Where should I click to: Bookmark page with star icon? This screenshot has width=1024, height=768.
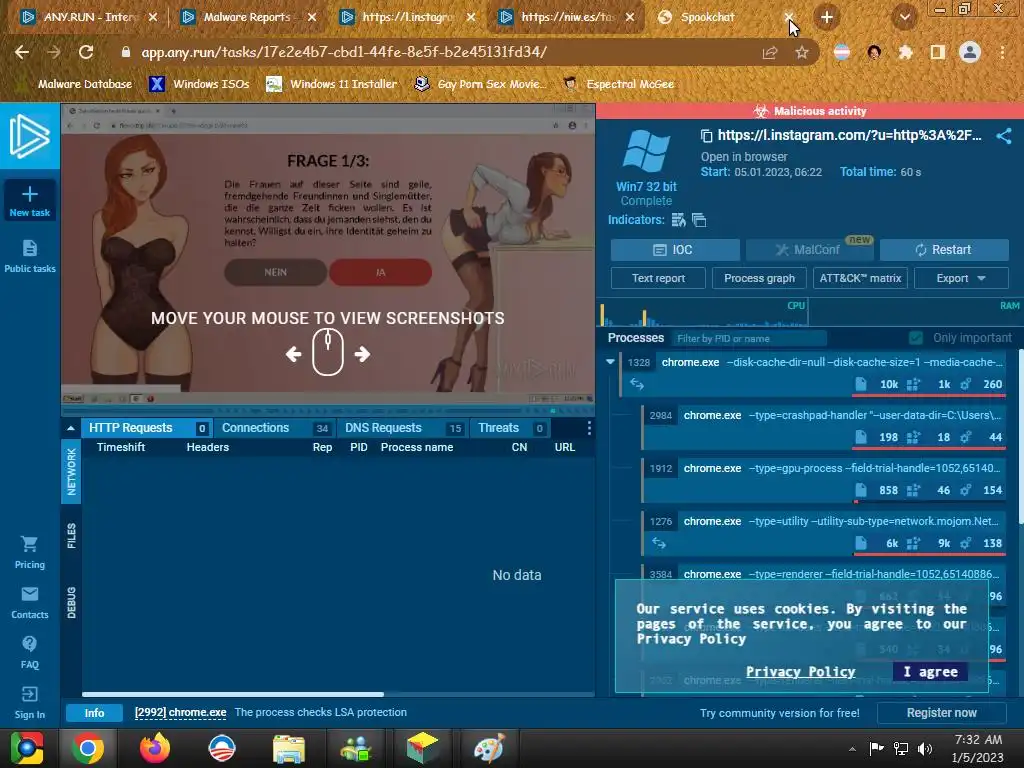coord(802,52)
